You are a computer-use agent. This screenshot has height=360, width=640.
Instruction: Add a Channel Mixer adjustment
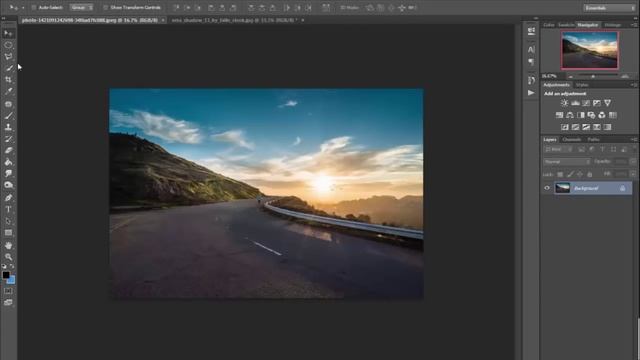click(602, 115)
